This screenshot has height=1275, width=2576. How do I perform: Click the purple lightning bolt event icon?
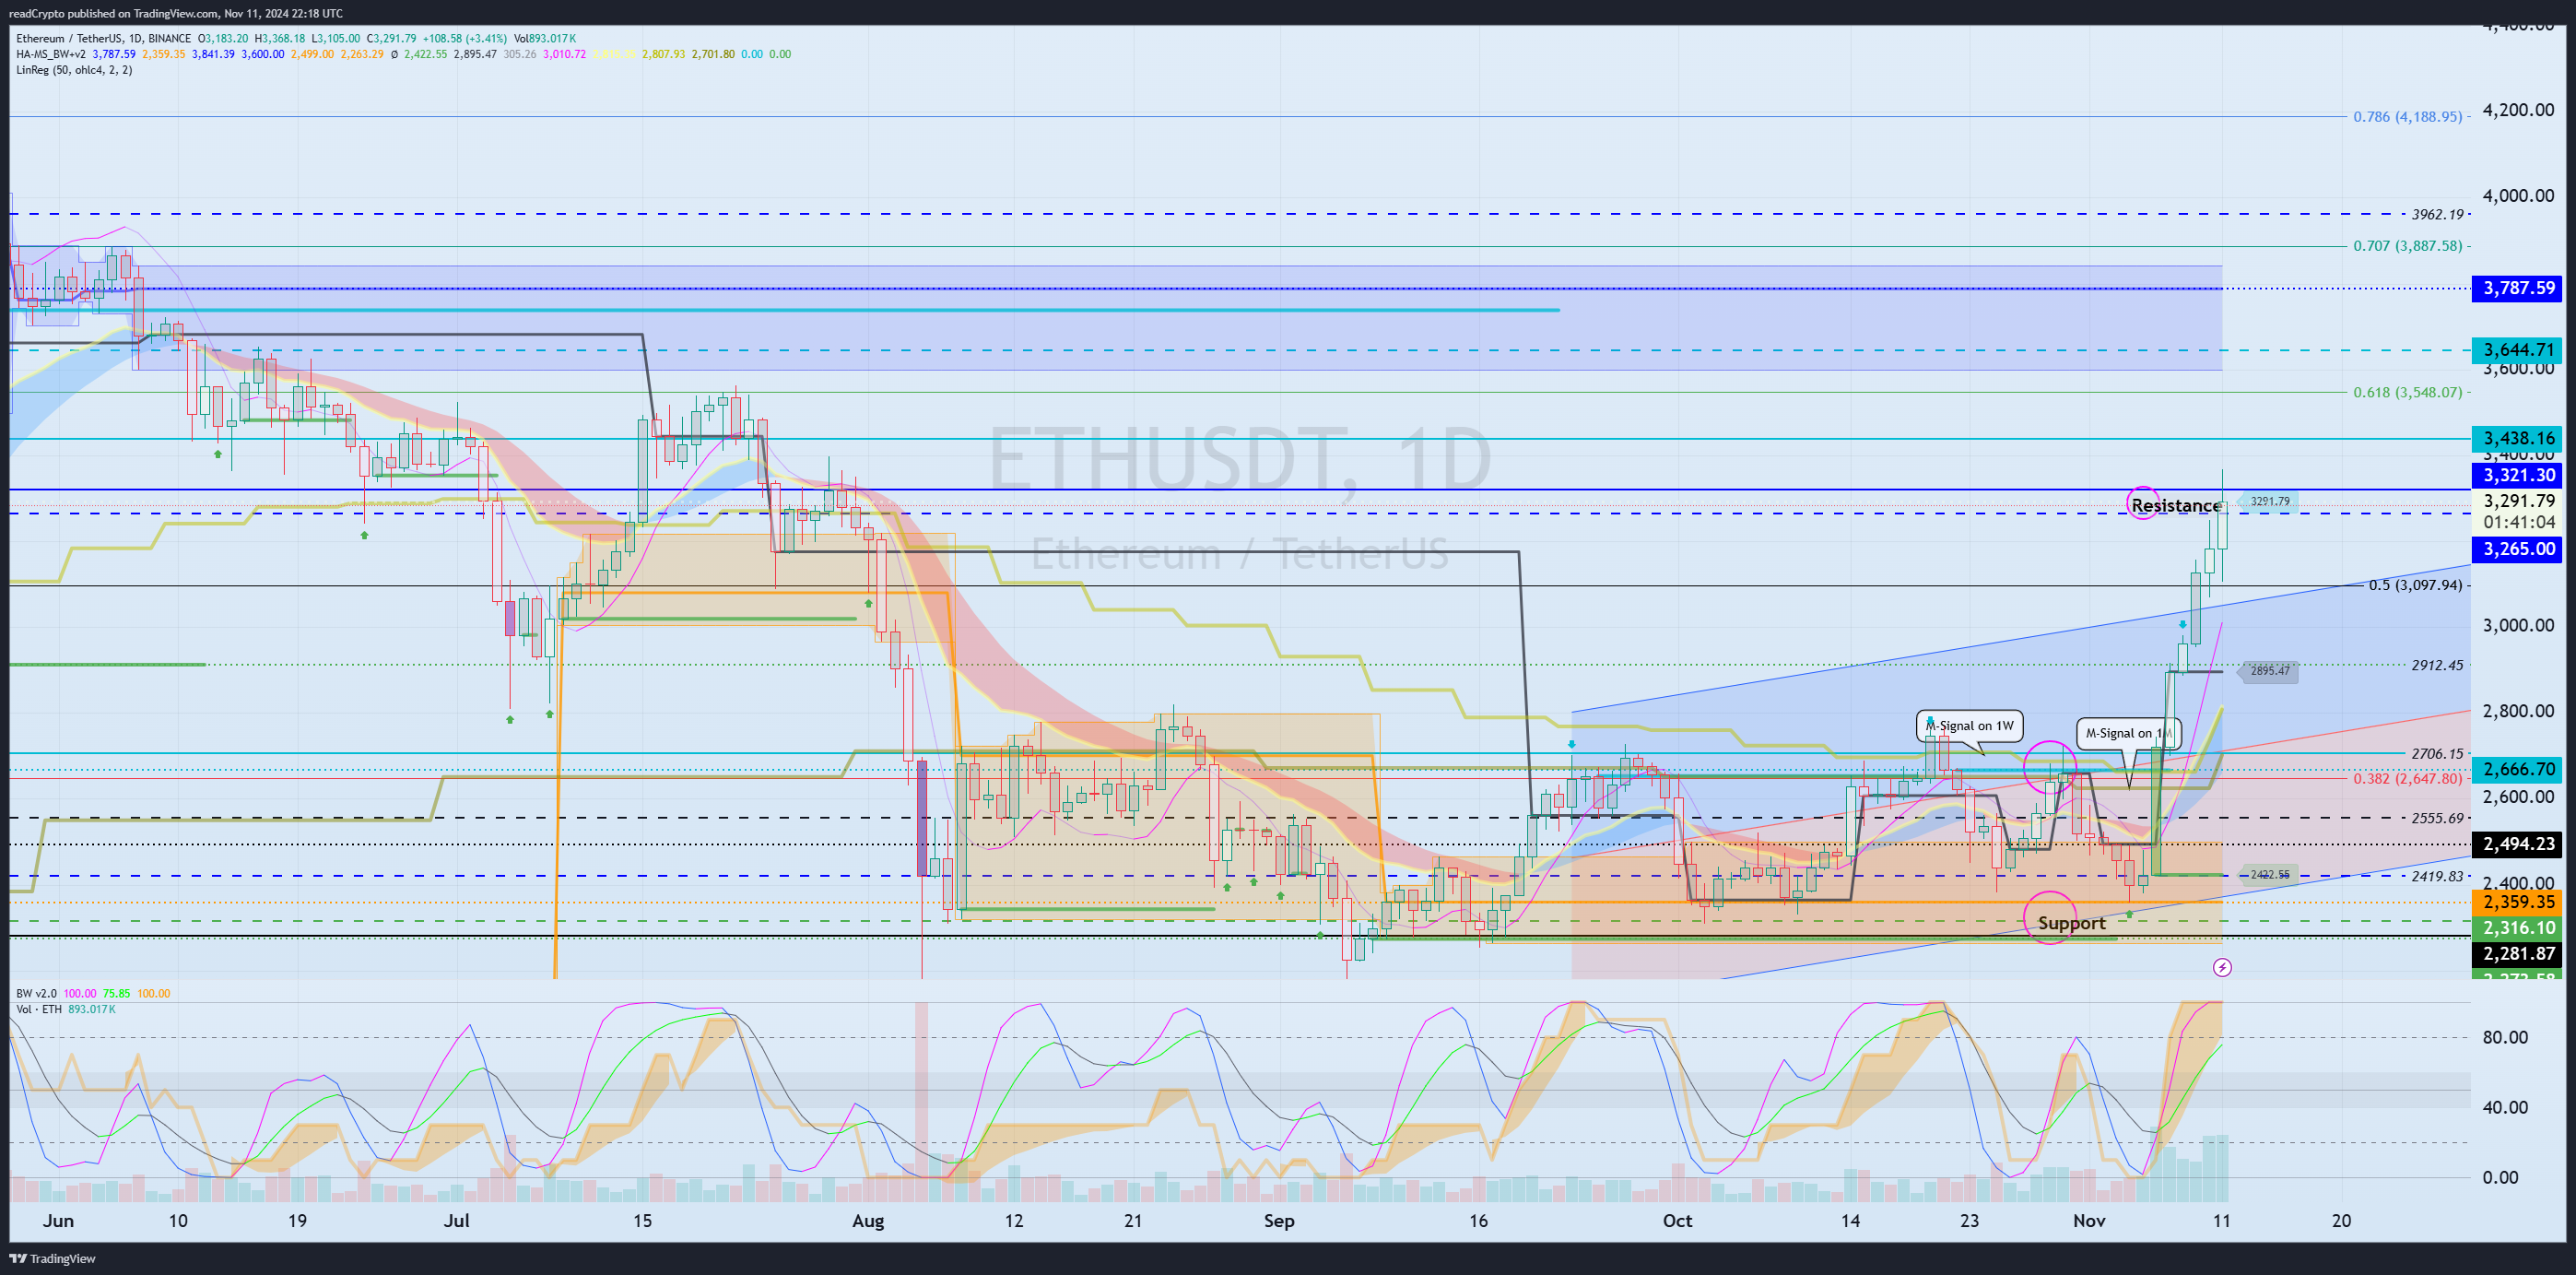pyautogui.click(x=2222, y=967)
